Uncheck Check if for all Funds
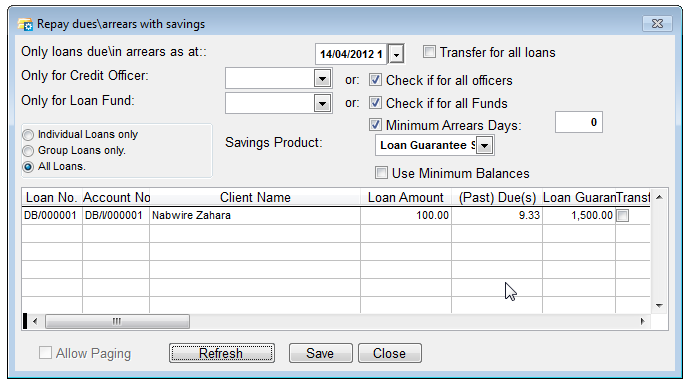The image size is (683, 383). click(375, 103)
